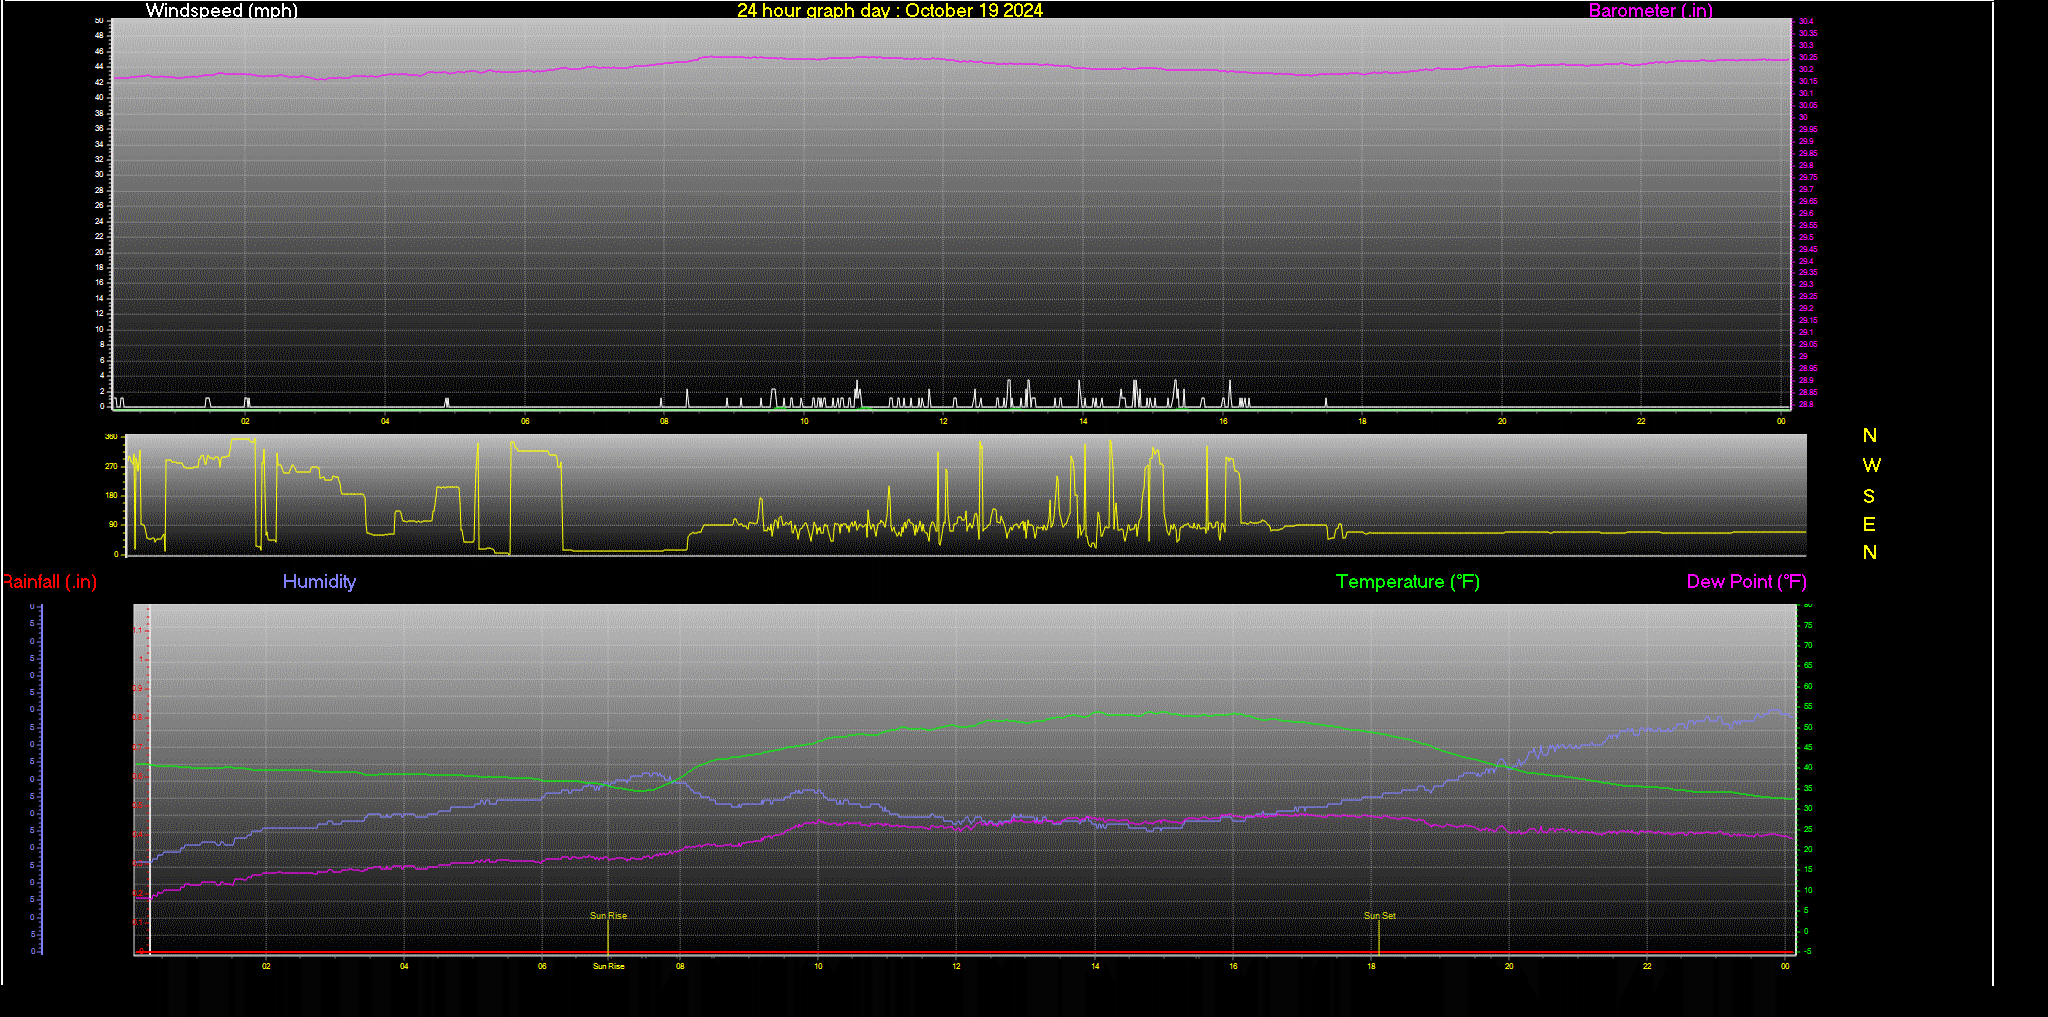Click the "14" hour label under the temperature graph

1095,966
